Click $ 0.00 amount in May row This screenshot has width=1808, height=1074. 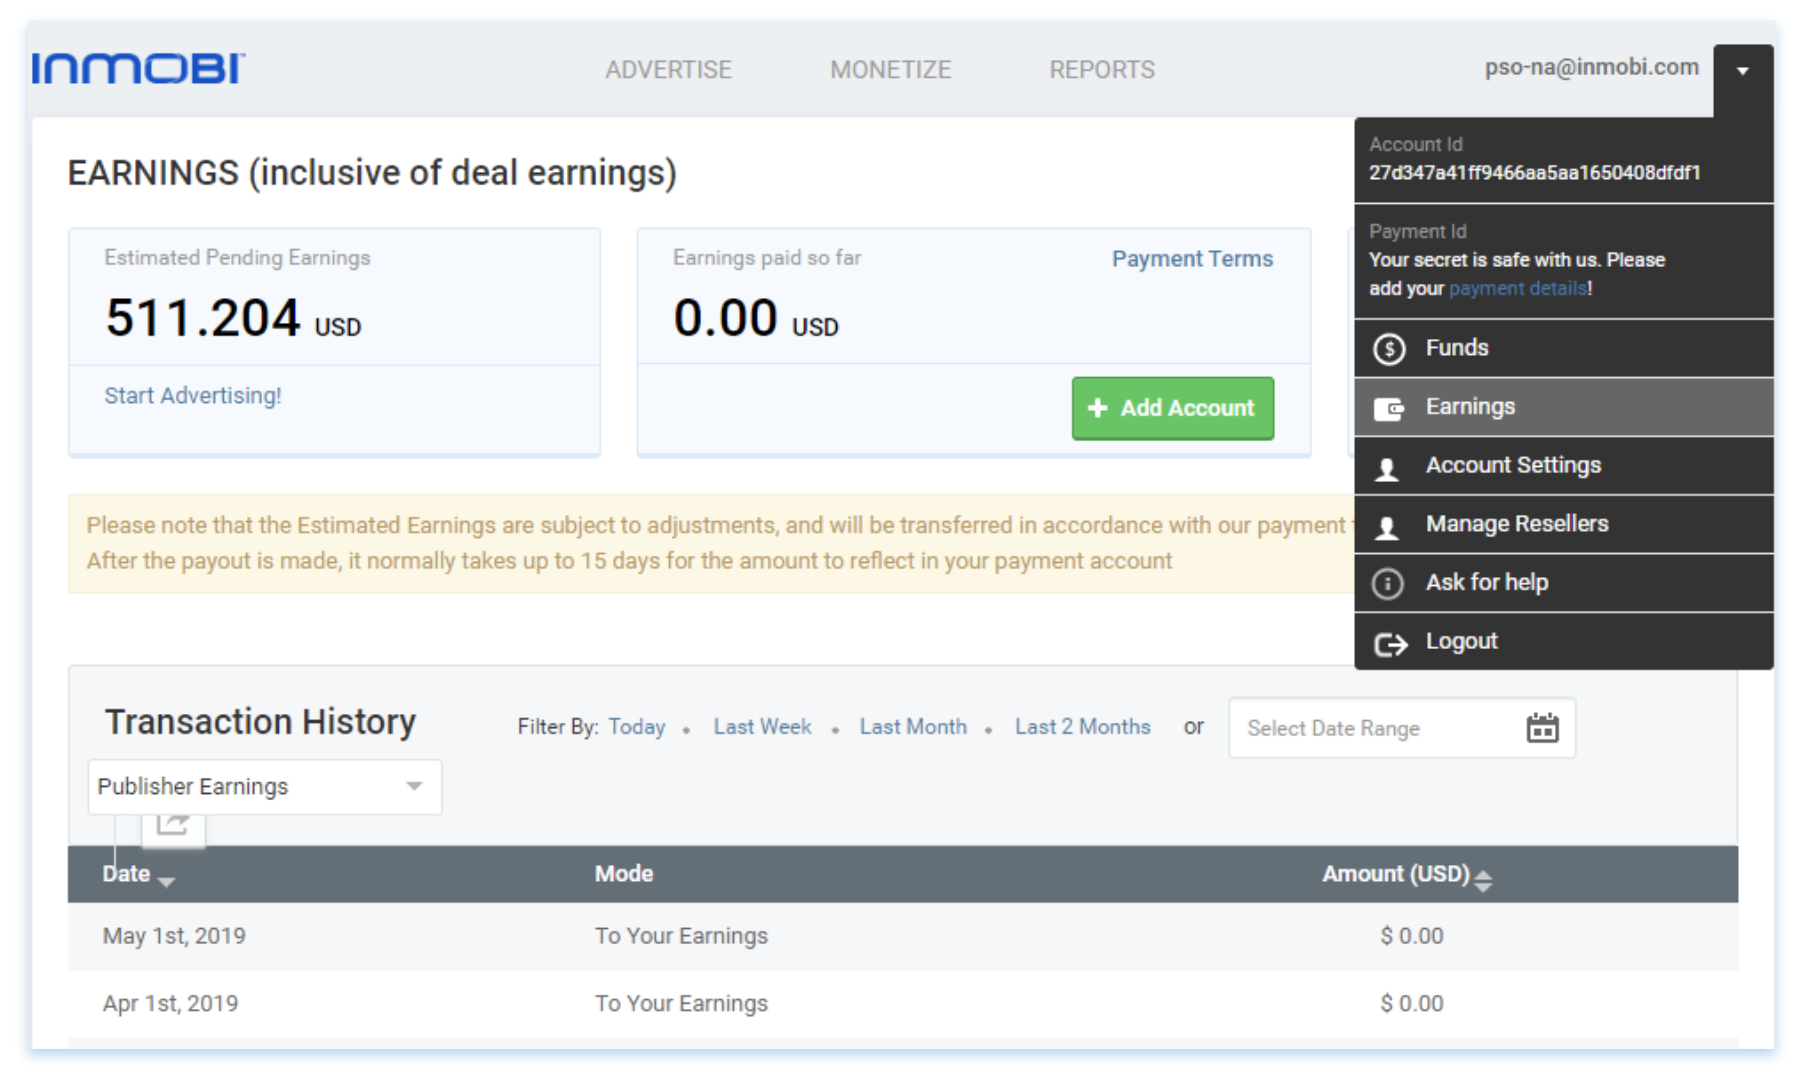coord(1411,936)
